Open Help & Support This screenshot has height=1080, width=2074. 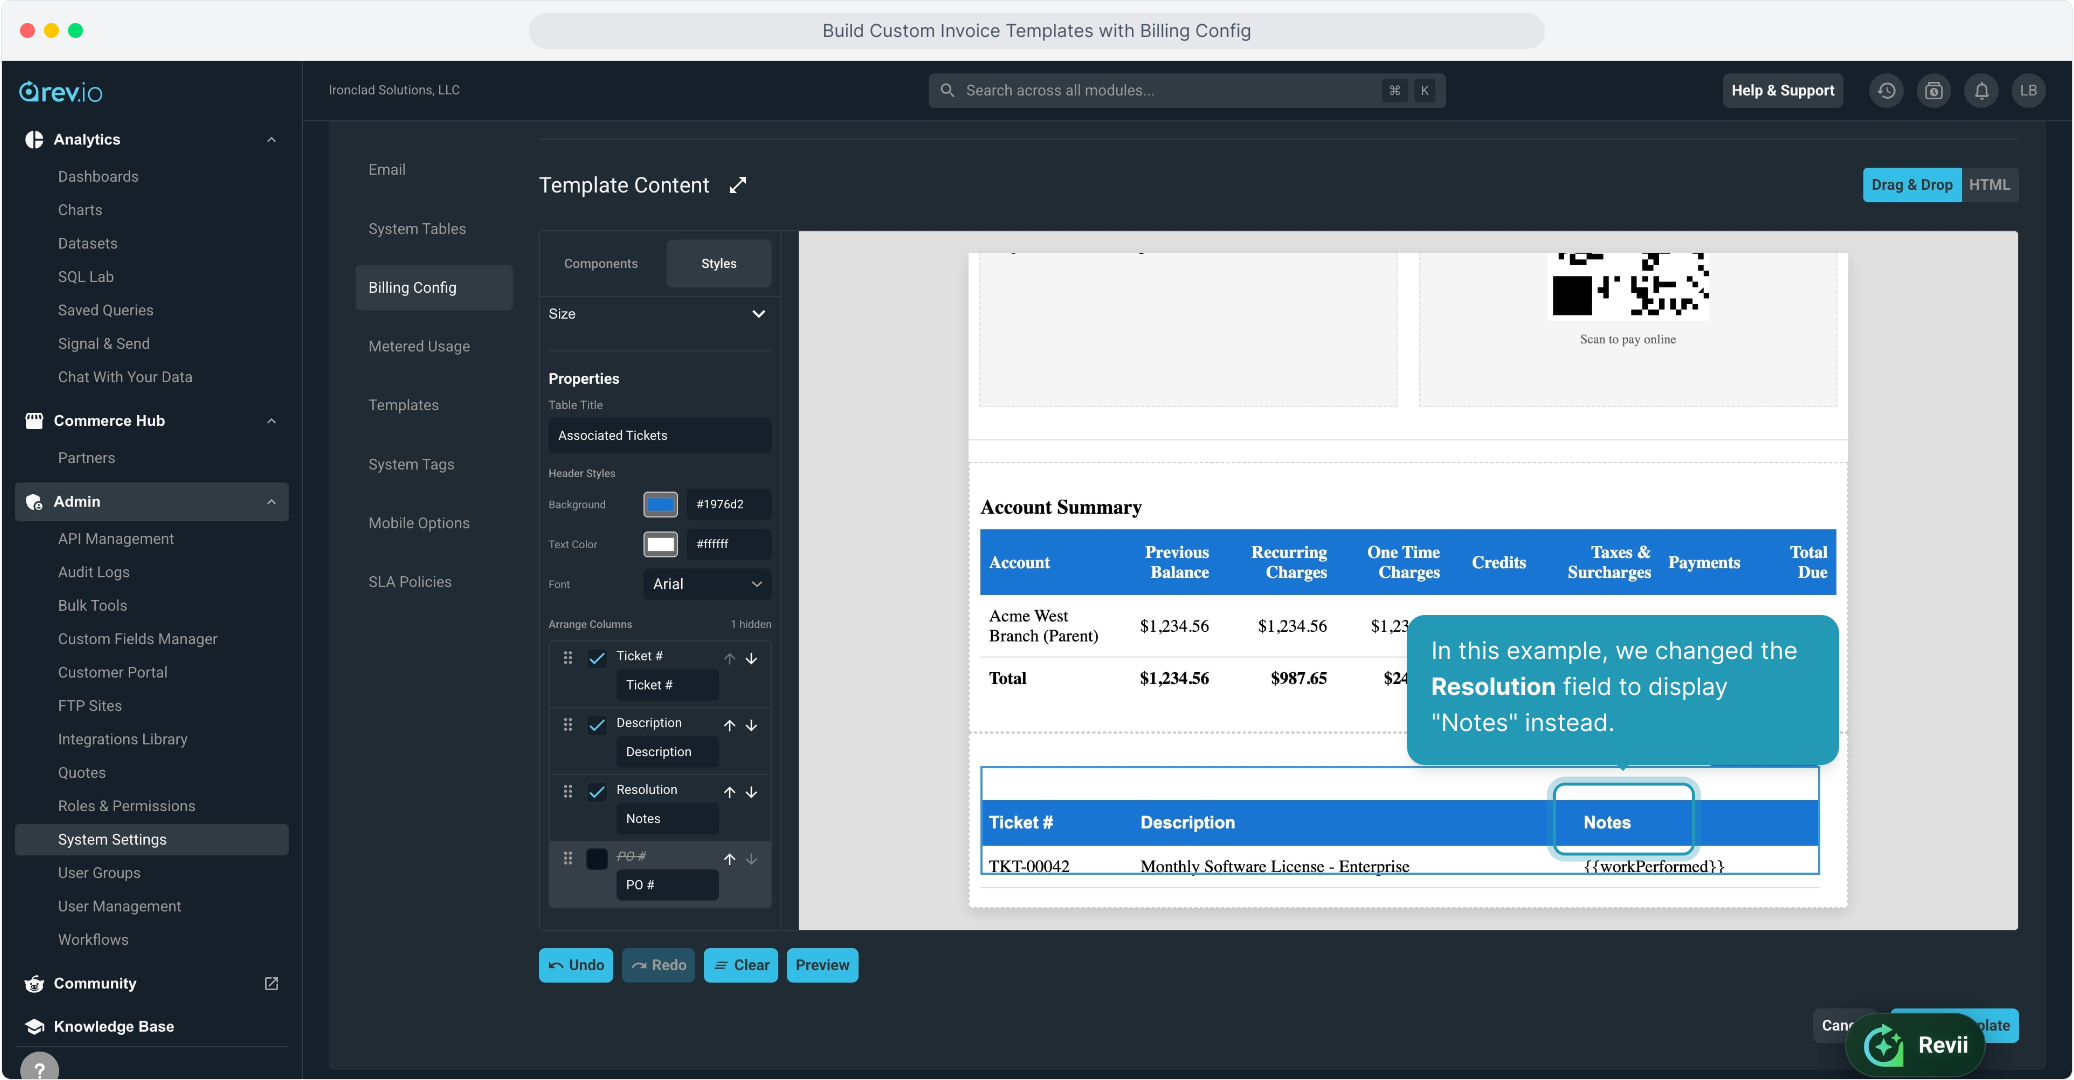[x=1783, y=91]
